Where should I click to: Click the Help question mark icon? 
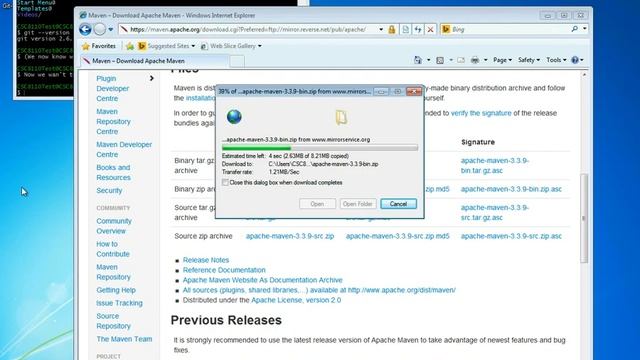(x=575, y=60)
